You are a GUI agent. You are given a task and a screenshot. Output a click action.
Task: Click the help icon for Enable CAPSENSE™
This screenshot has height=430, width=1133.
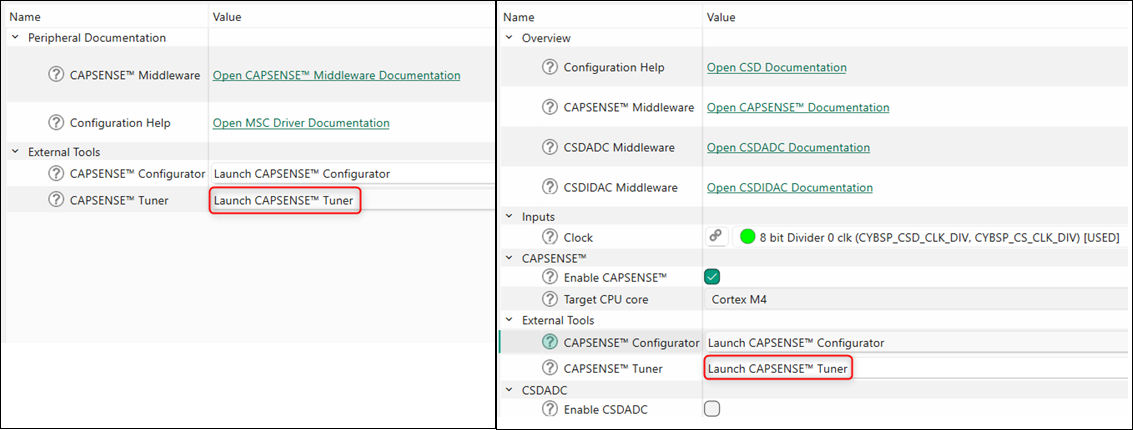(x=550, y=277)
